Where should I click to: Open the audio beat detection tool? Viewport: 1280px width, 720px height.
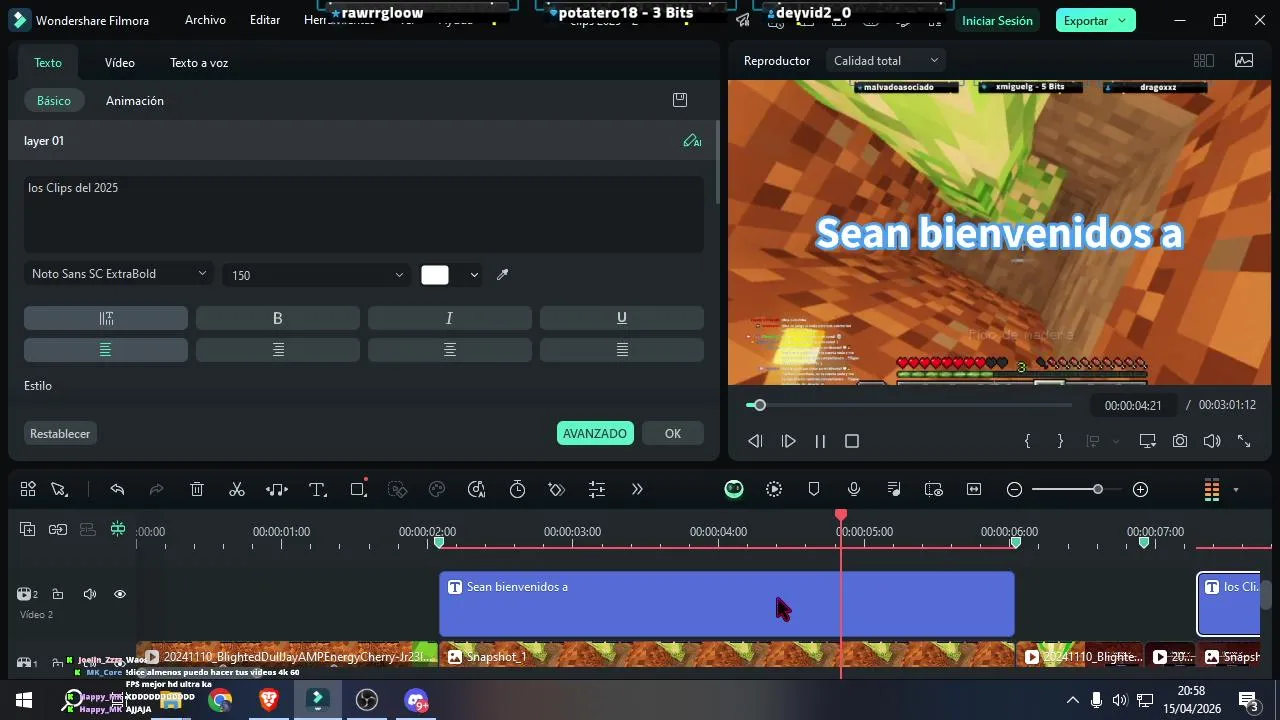tap(277, 489)
